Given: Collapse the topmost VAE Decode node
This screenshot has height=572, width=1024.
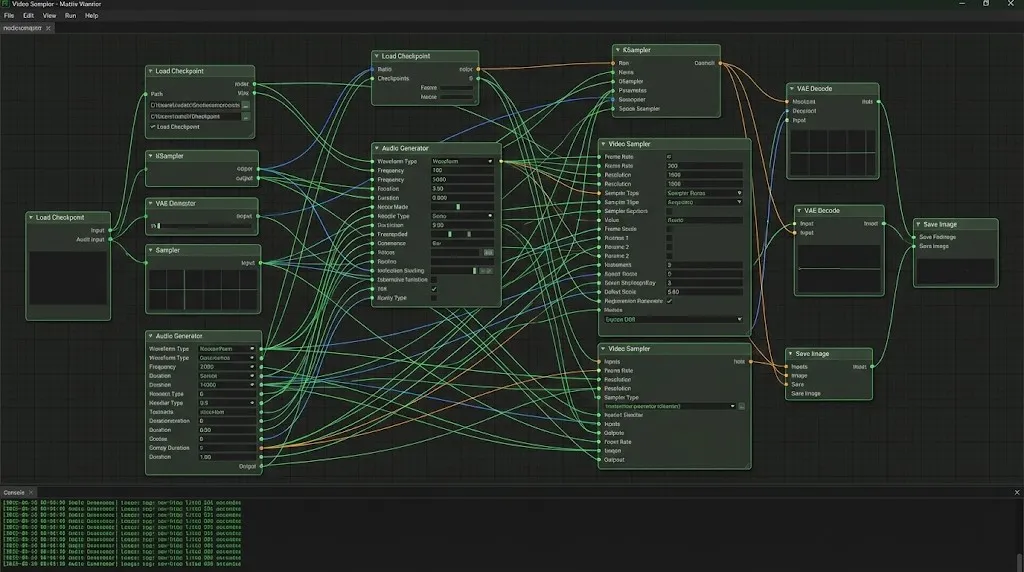Looking at the screenshot, I should [792, 89].
